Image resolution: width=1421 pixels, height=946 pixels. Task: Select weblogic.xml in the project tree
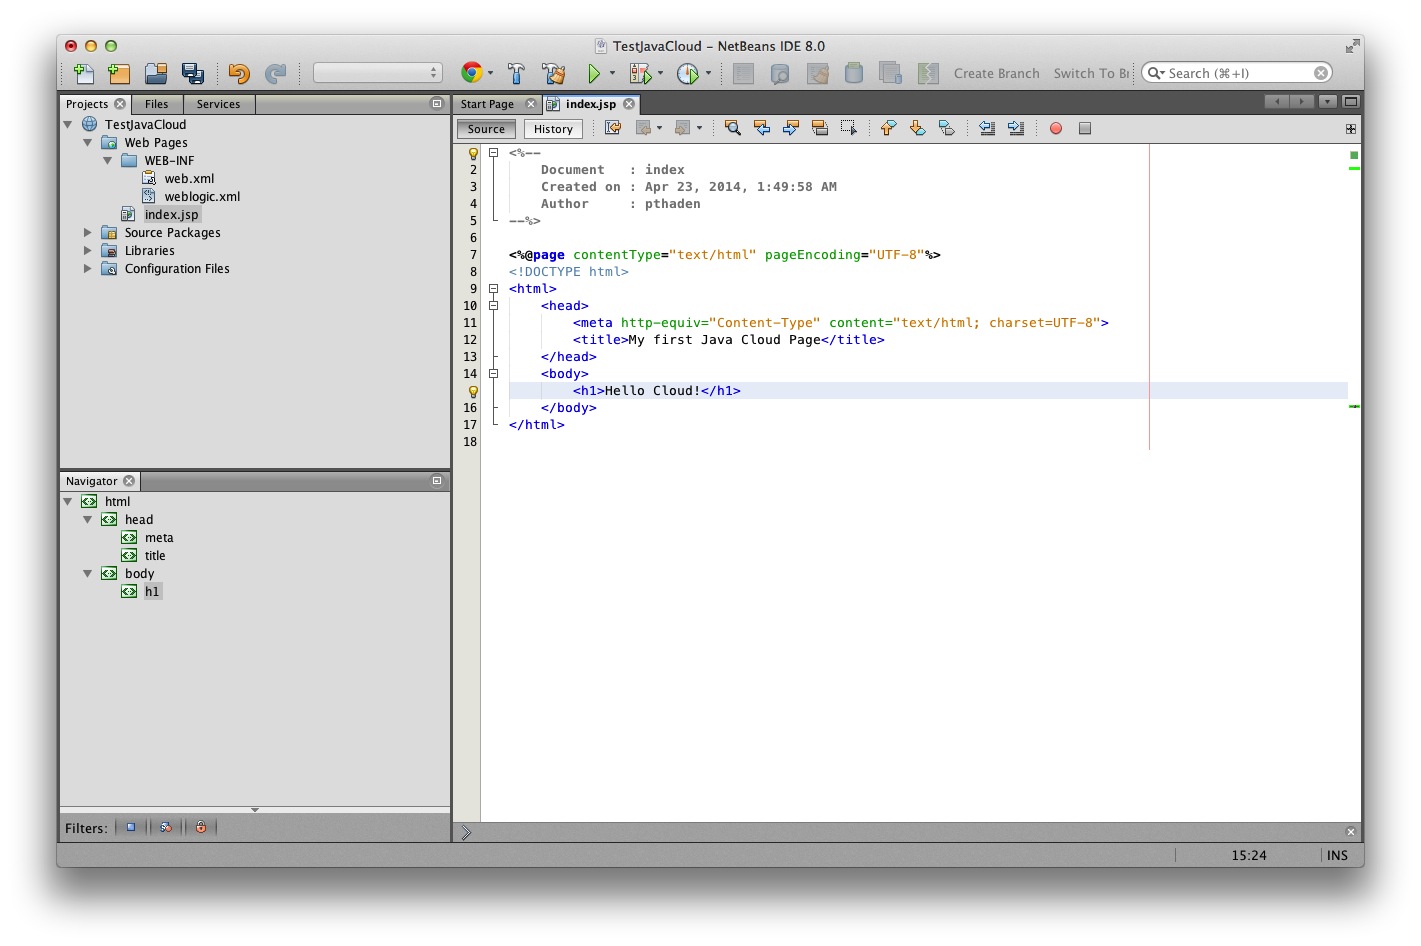coord(202,197)
